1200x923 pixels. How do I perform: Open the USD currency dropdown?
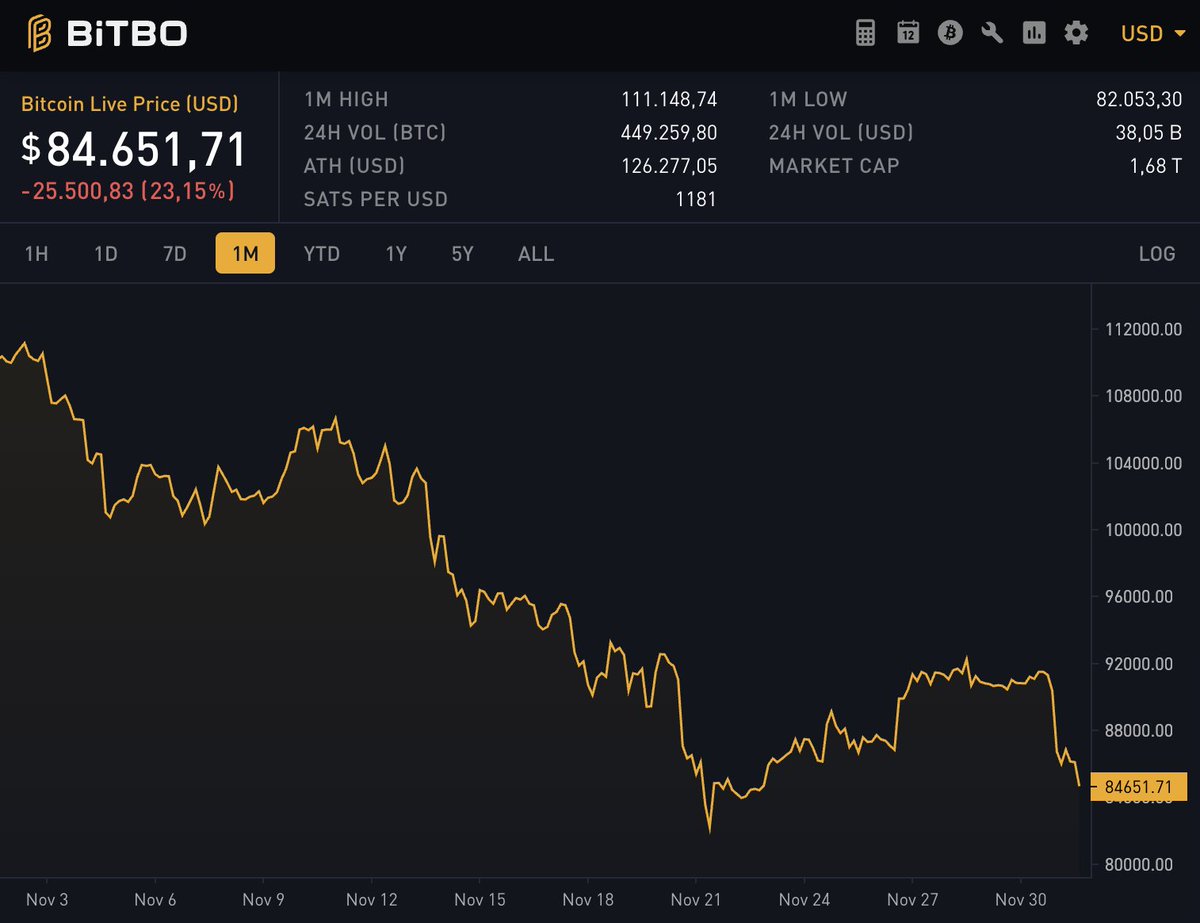coord(1142,33)
